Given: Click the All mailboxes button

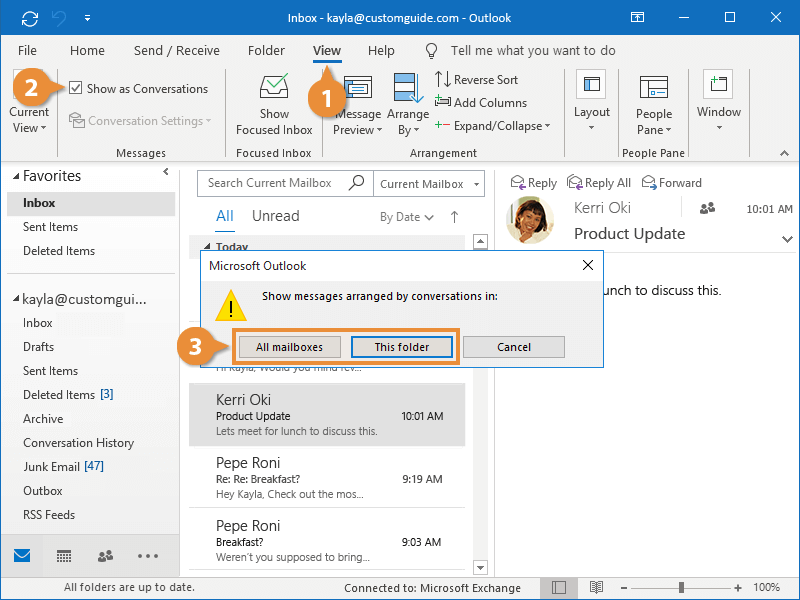Looking at the screenshot, I should (289, 347).
